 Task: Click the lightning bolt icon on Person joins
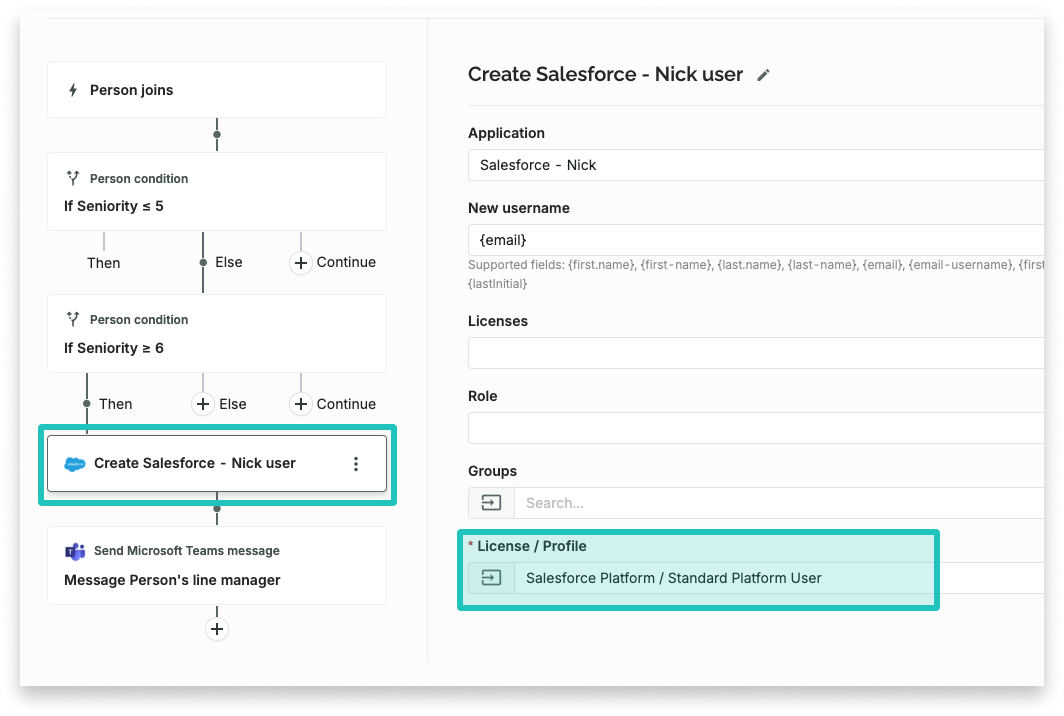coord(75,89)
